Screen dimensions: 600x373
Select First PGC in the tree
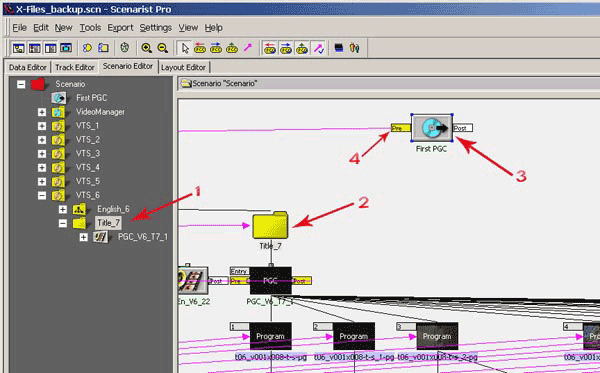tap(91, 98)
